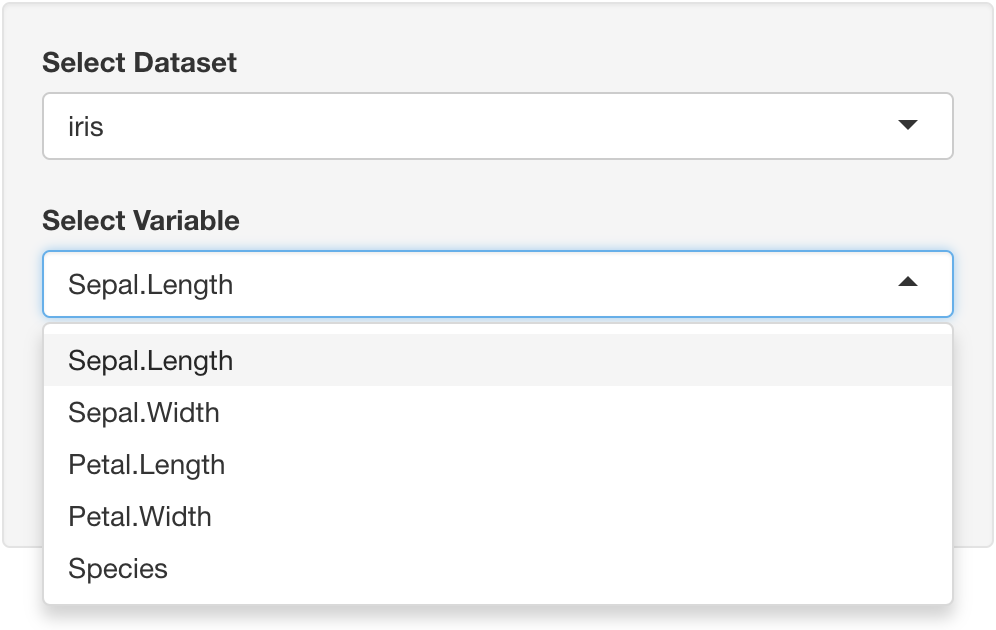
Task: Open the Select Dataset combo box
Action: 497,126
